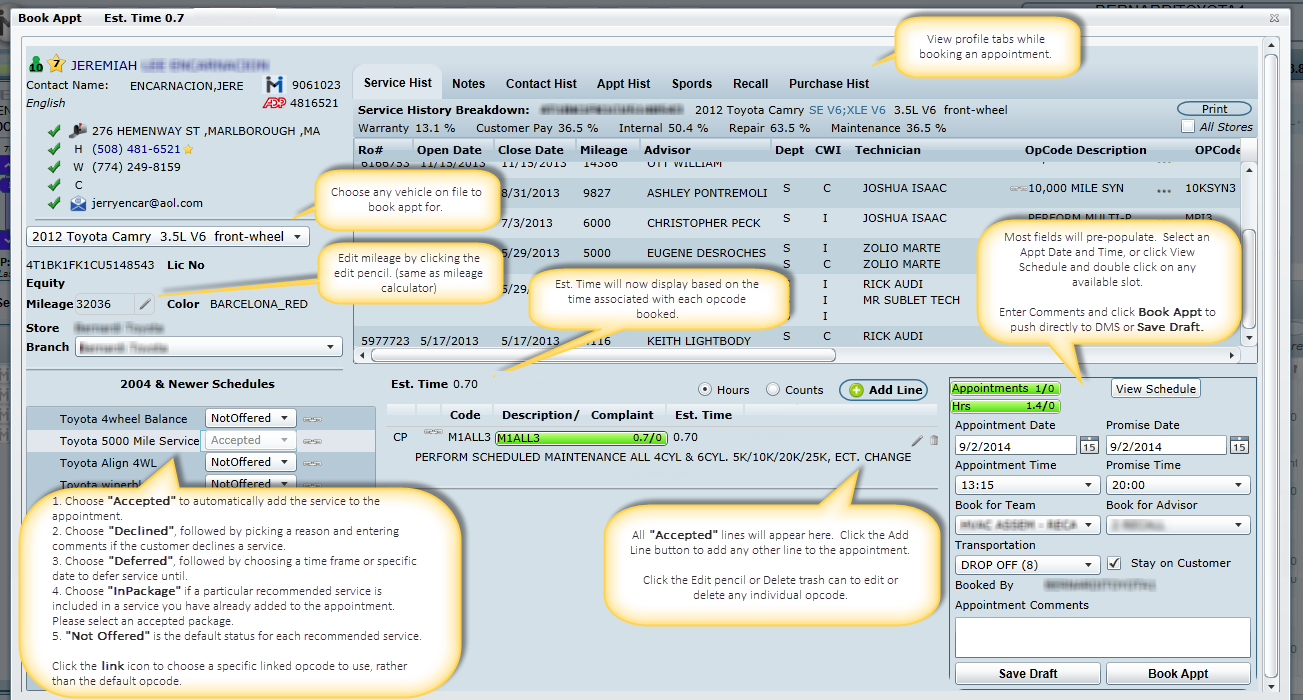Click the edit pencil on the M1ALL3 line

[x=917, y=440]
